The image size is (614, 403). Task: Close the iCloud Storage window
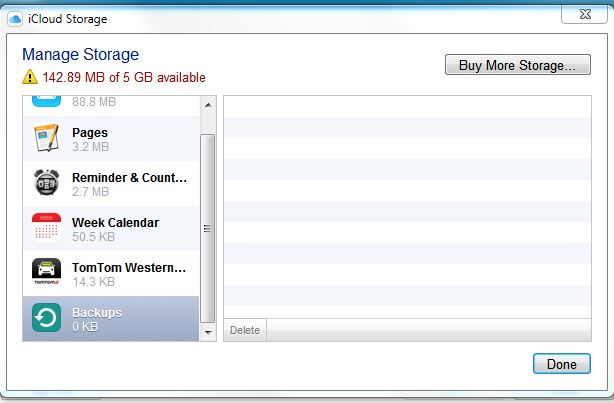(585, 14)
